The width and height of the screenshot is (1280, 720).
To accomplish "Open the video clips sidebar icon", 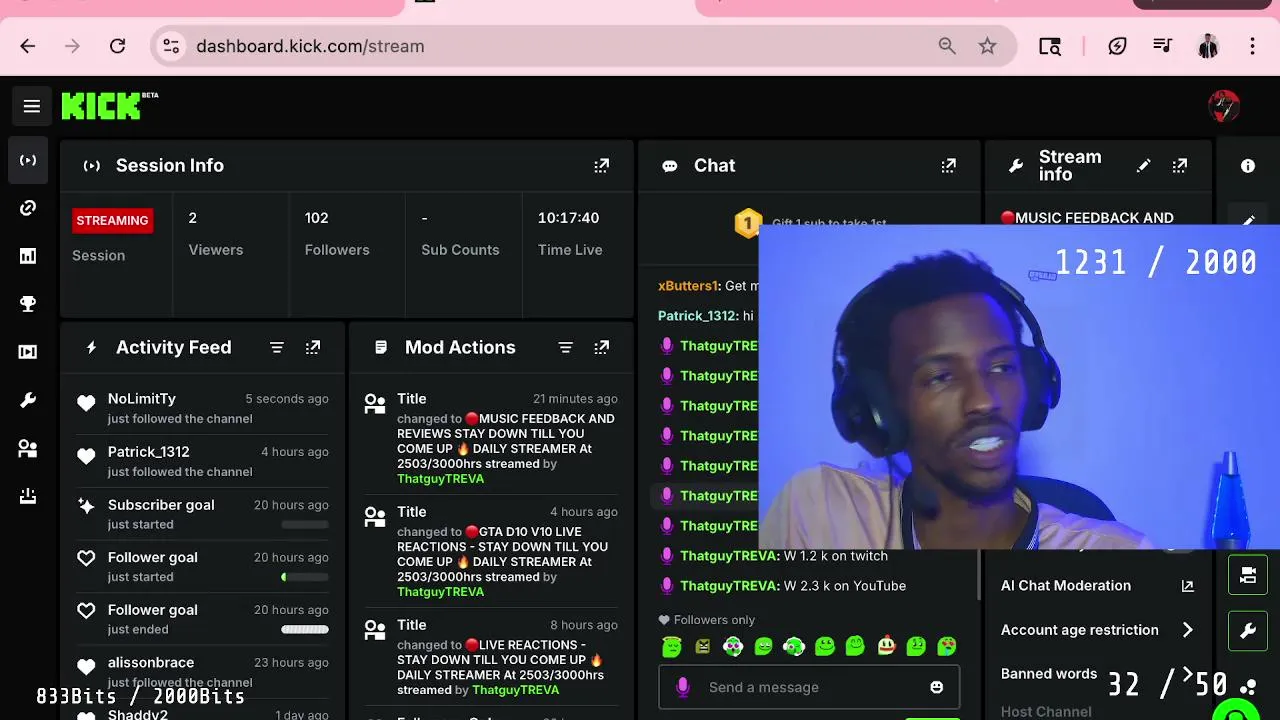I will point(28,352).
